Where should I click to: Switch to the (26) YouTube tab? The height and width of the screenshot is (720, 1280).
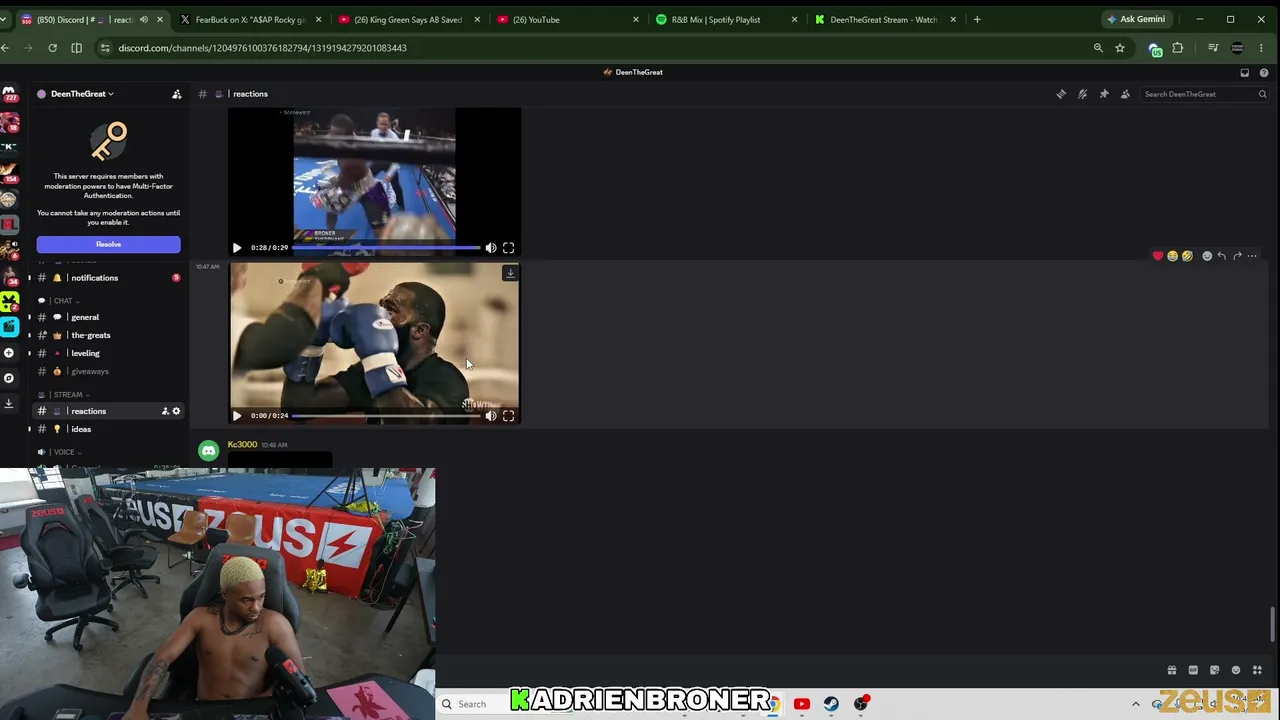(566, 19)
